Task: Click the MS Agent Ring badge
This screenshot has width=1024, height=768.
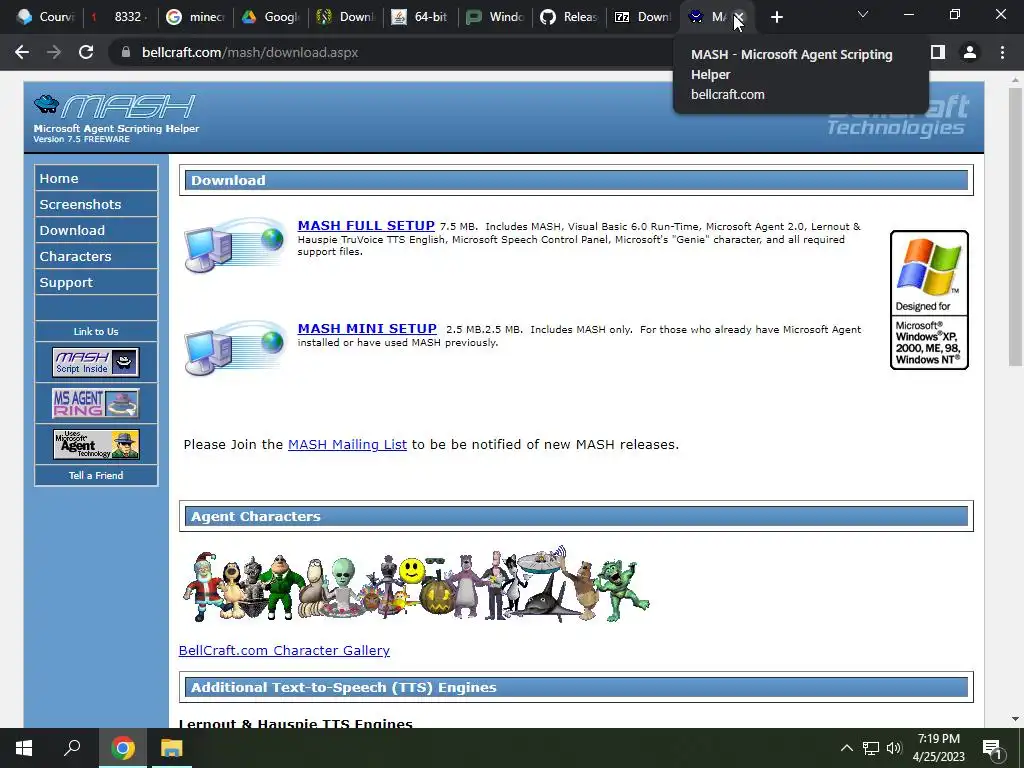Action: pos(96,403)
